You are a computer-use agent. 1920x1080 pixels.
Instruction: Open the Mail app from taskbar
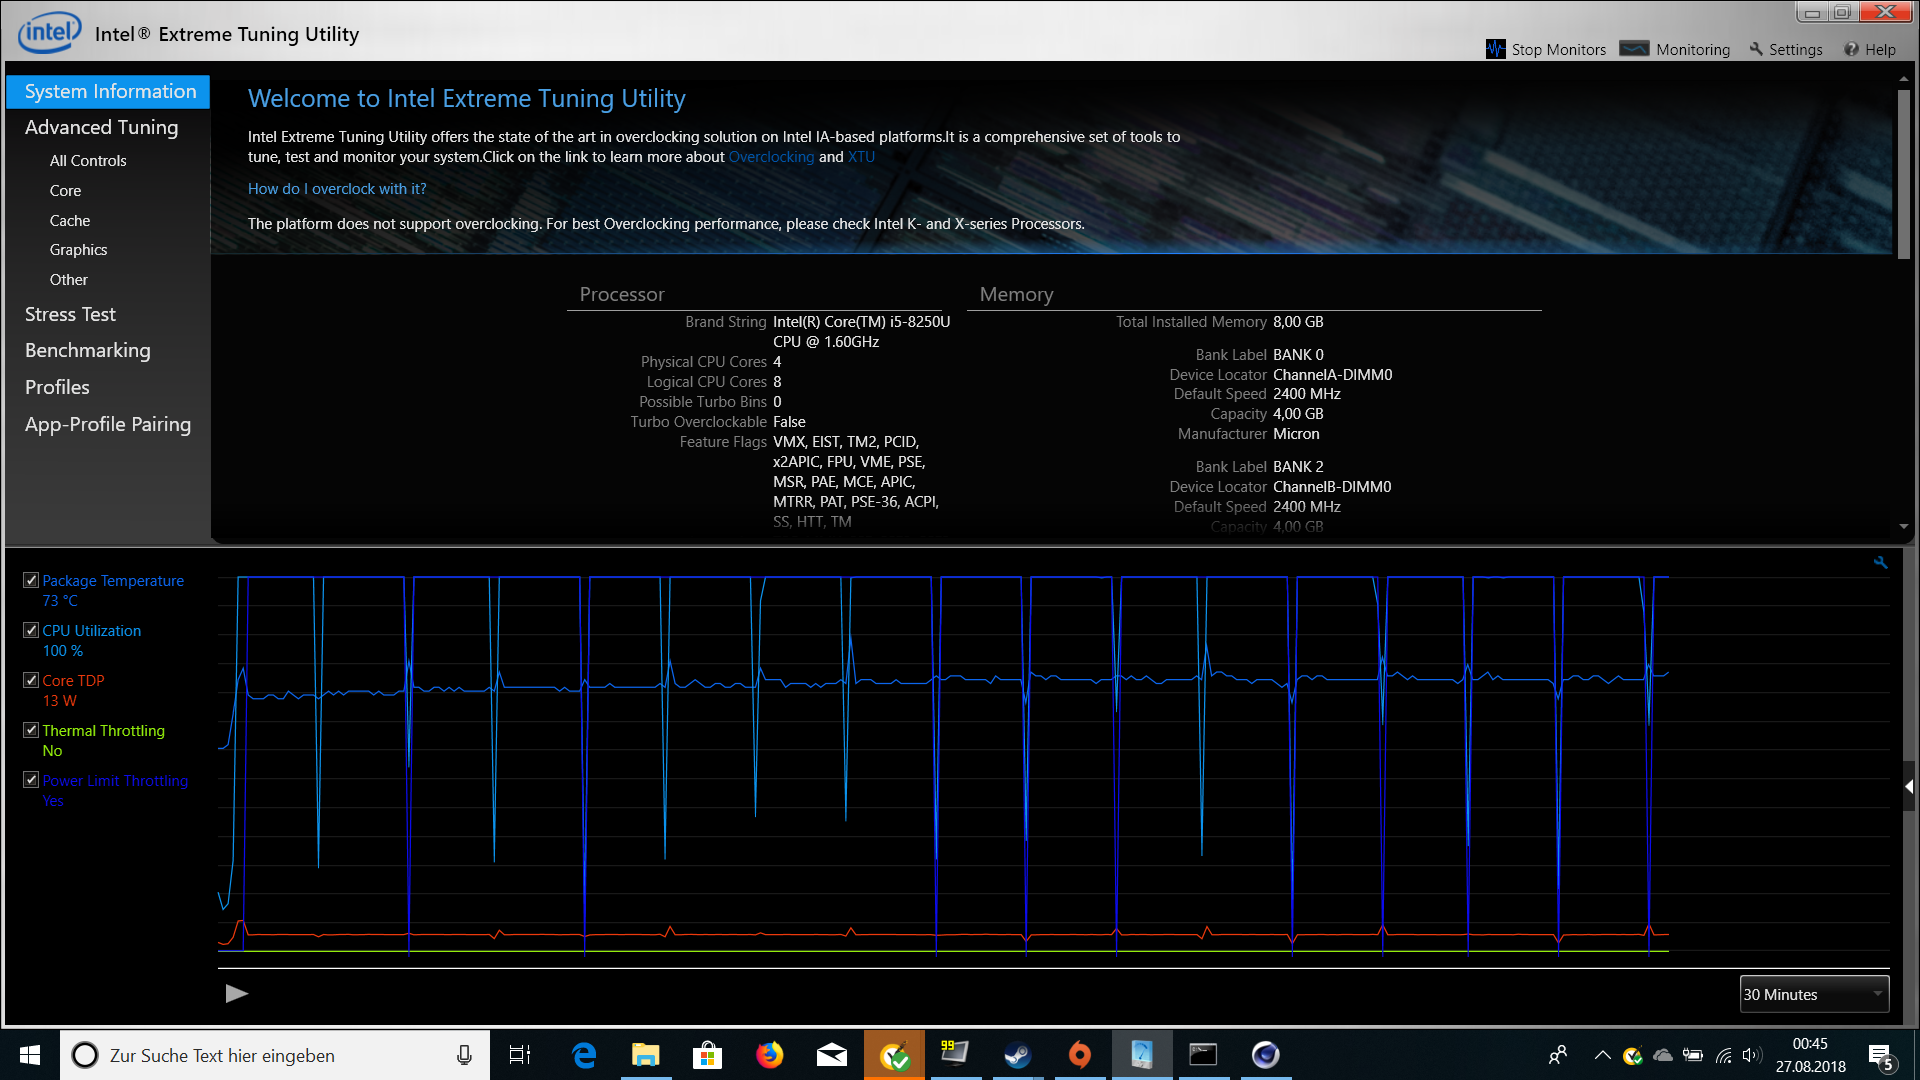point(832,1055)
